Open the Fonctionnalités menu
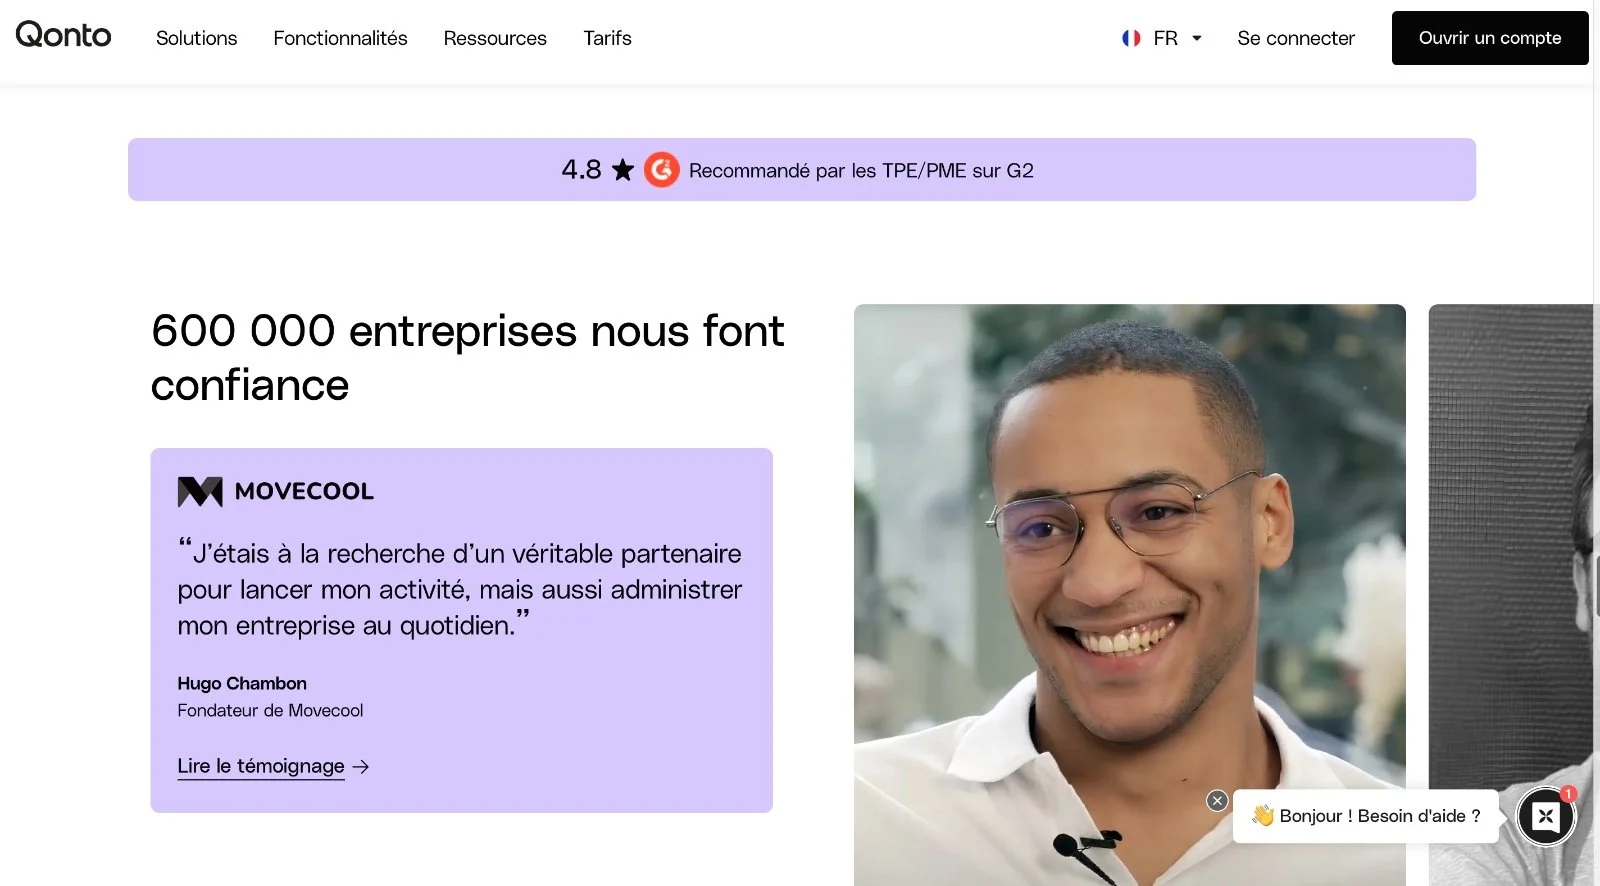 tap(340, 38)
